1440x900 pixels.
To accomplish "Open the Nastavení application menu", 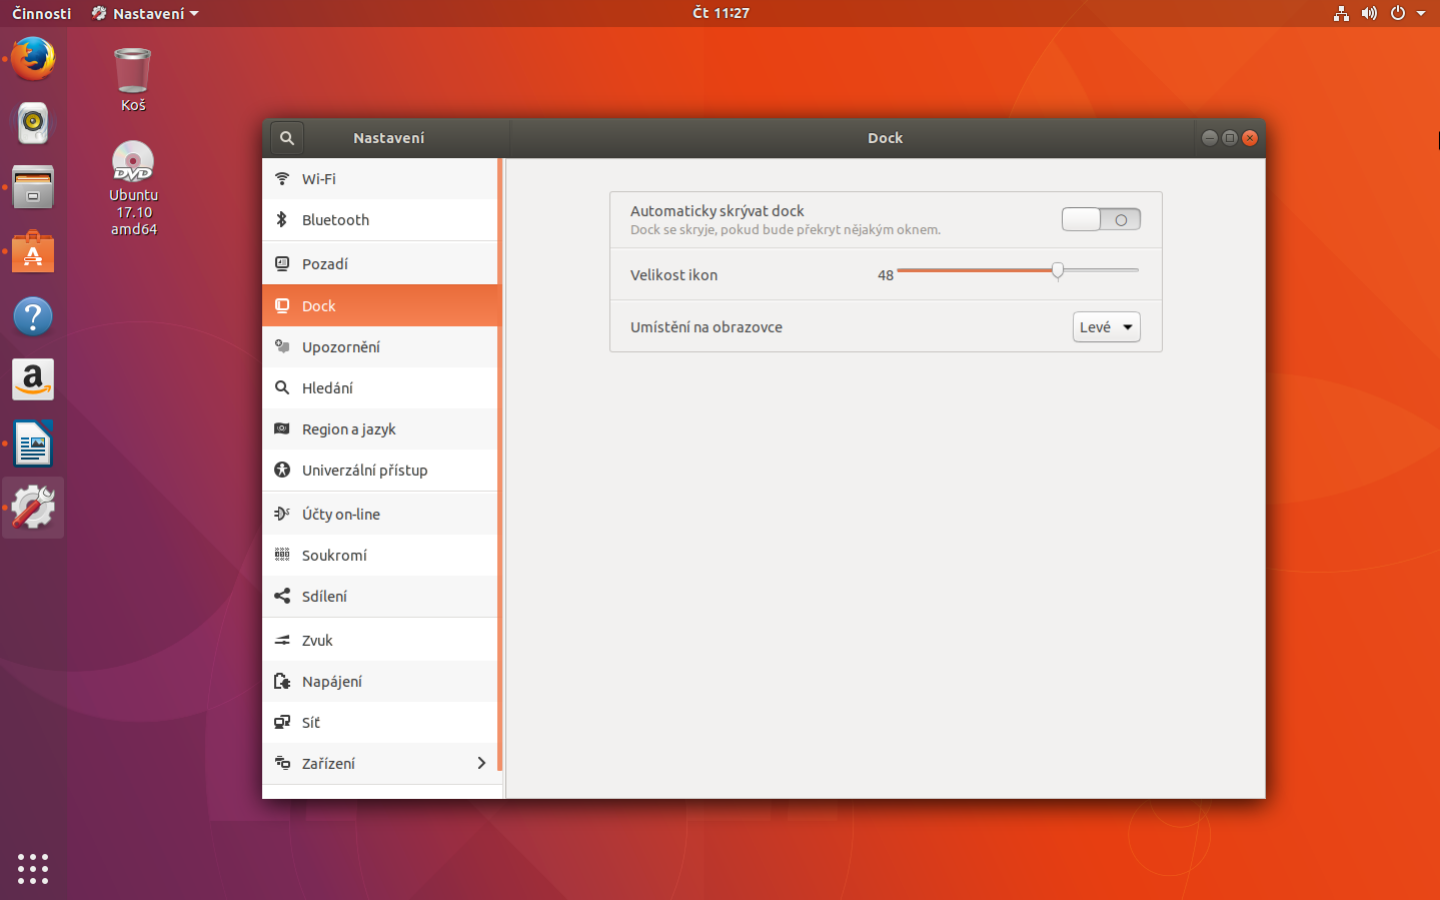I will coord(144,13).
